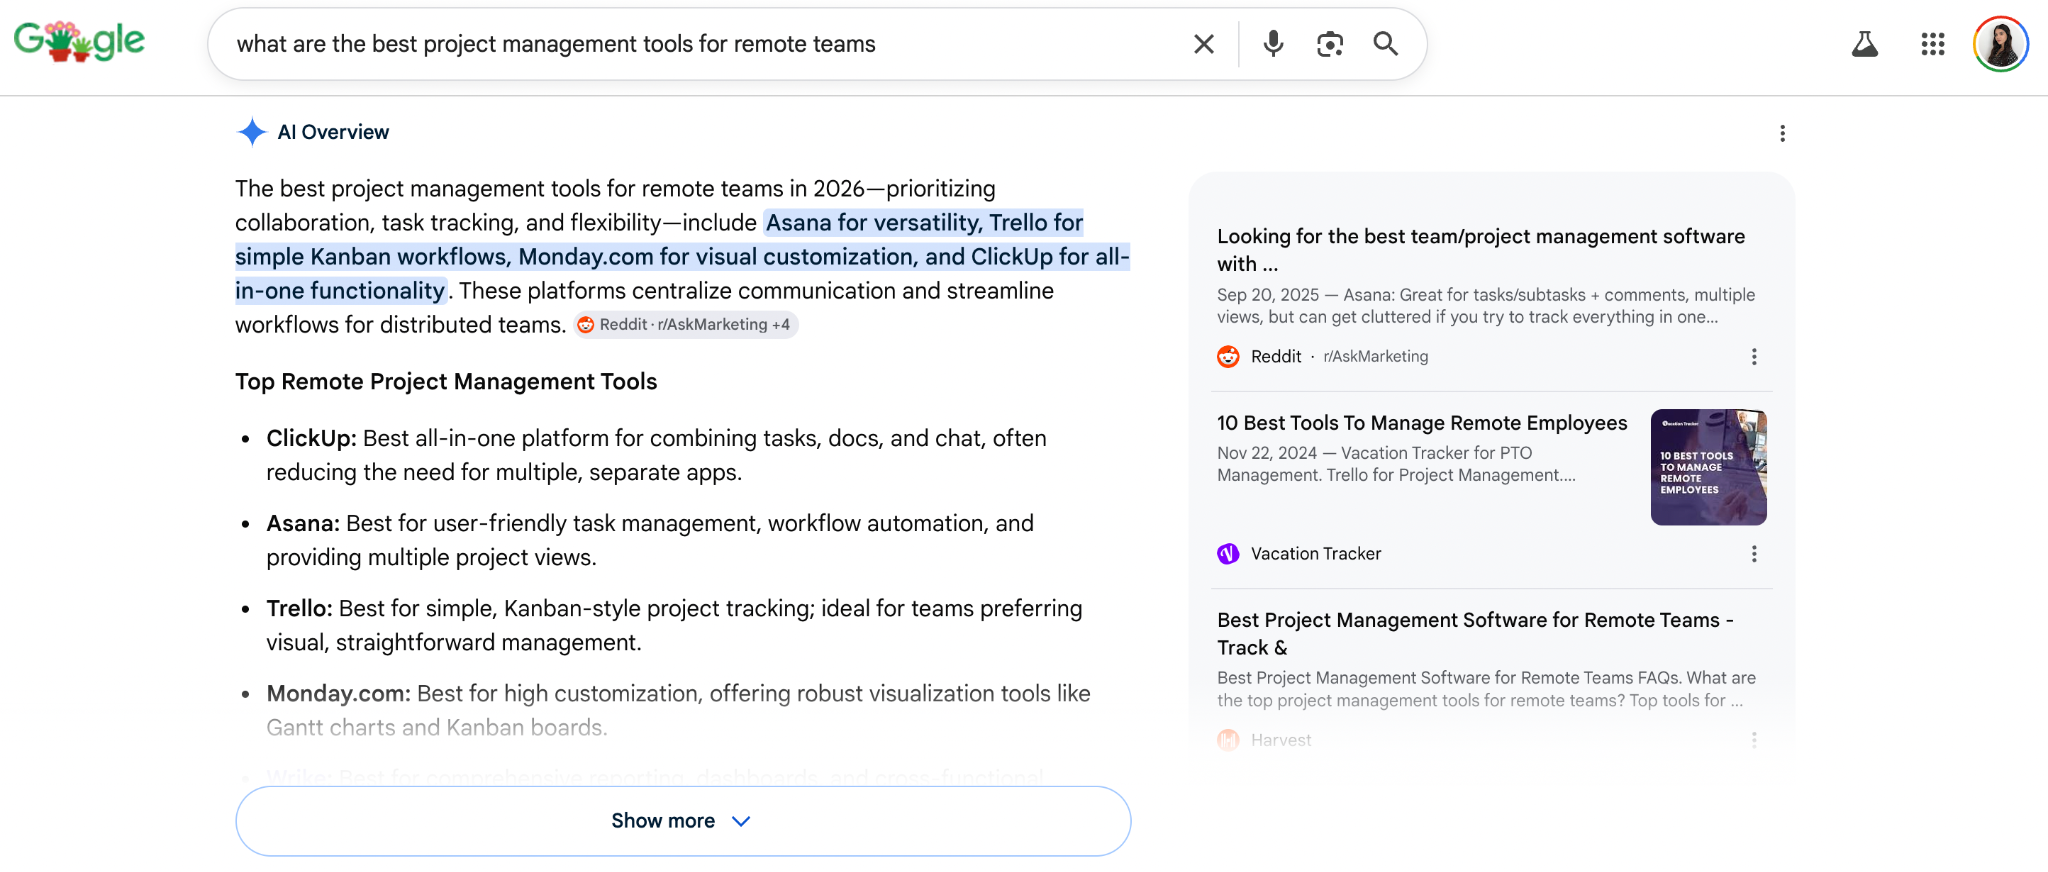Click the 'Asana:' bullet label
The image size is (2048, 872).
pyautogui.click(x=303, y=524)
